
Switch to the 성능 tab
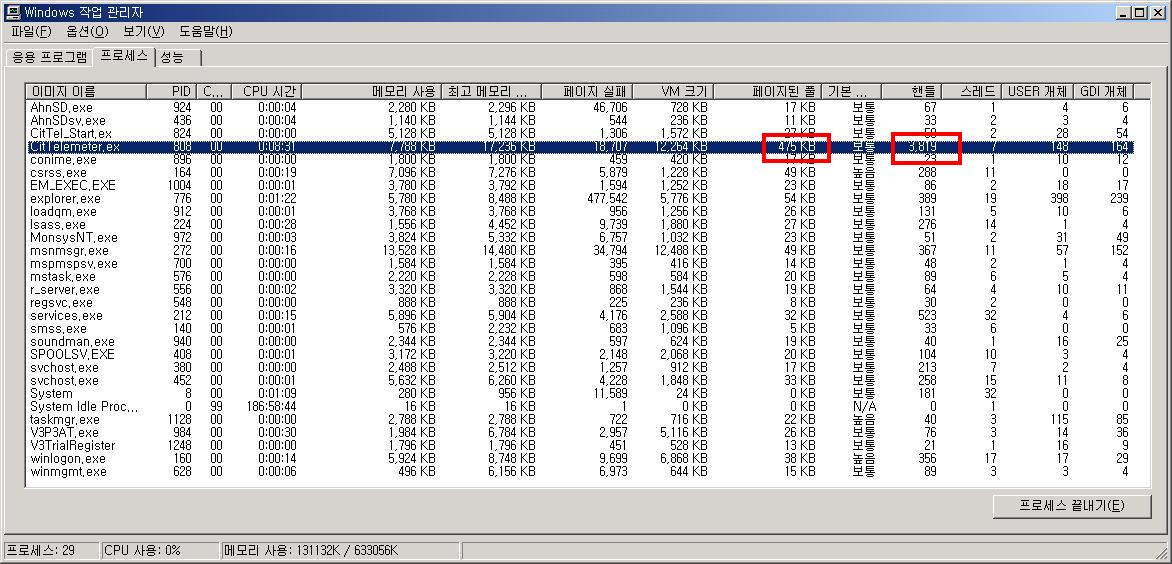click(173, 57)
